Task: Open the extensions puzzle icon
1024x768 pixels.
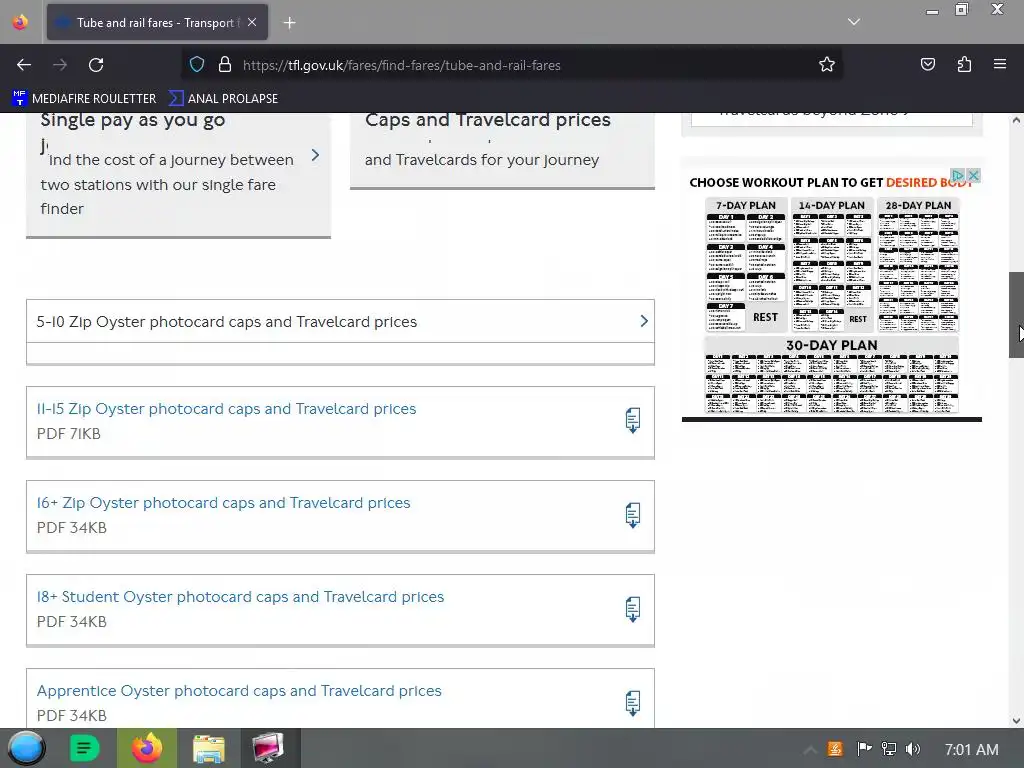Action: click(964, 65)
